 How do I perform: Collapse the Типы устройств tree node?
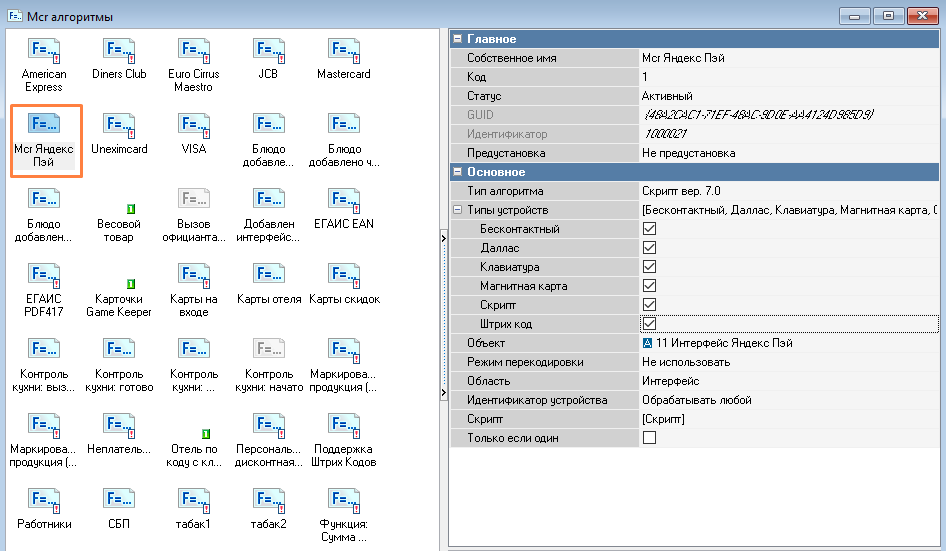coord(458,210)
